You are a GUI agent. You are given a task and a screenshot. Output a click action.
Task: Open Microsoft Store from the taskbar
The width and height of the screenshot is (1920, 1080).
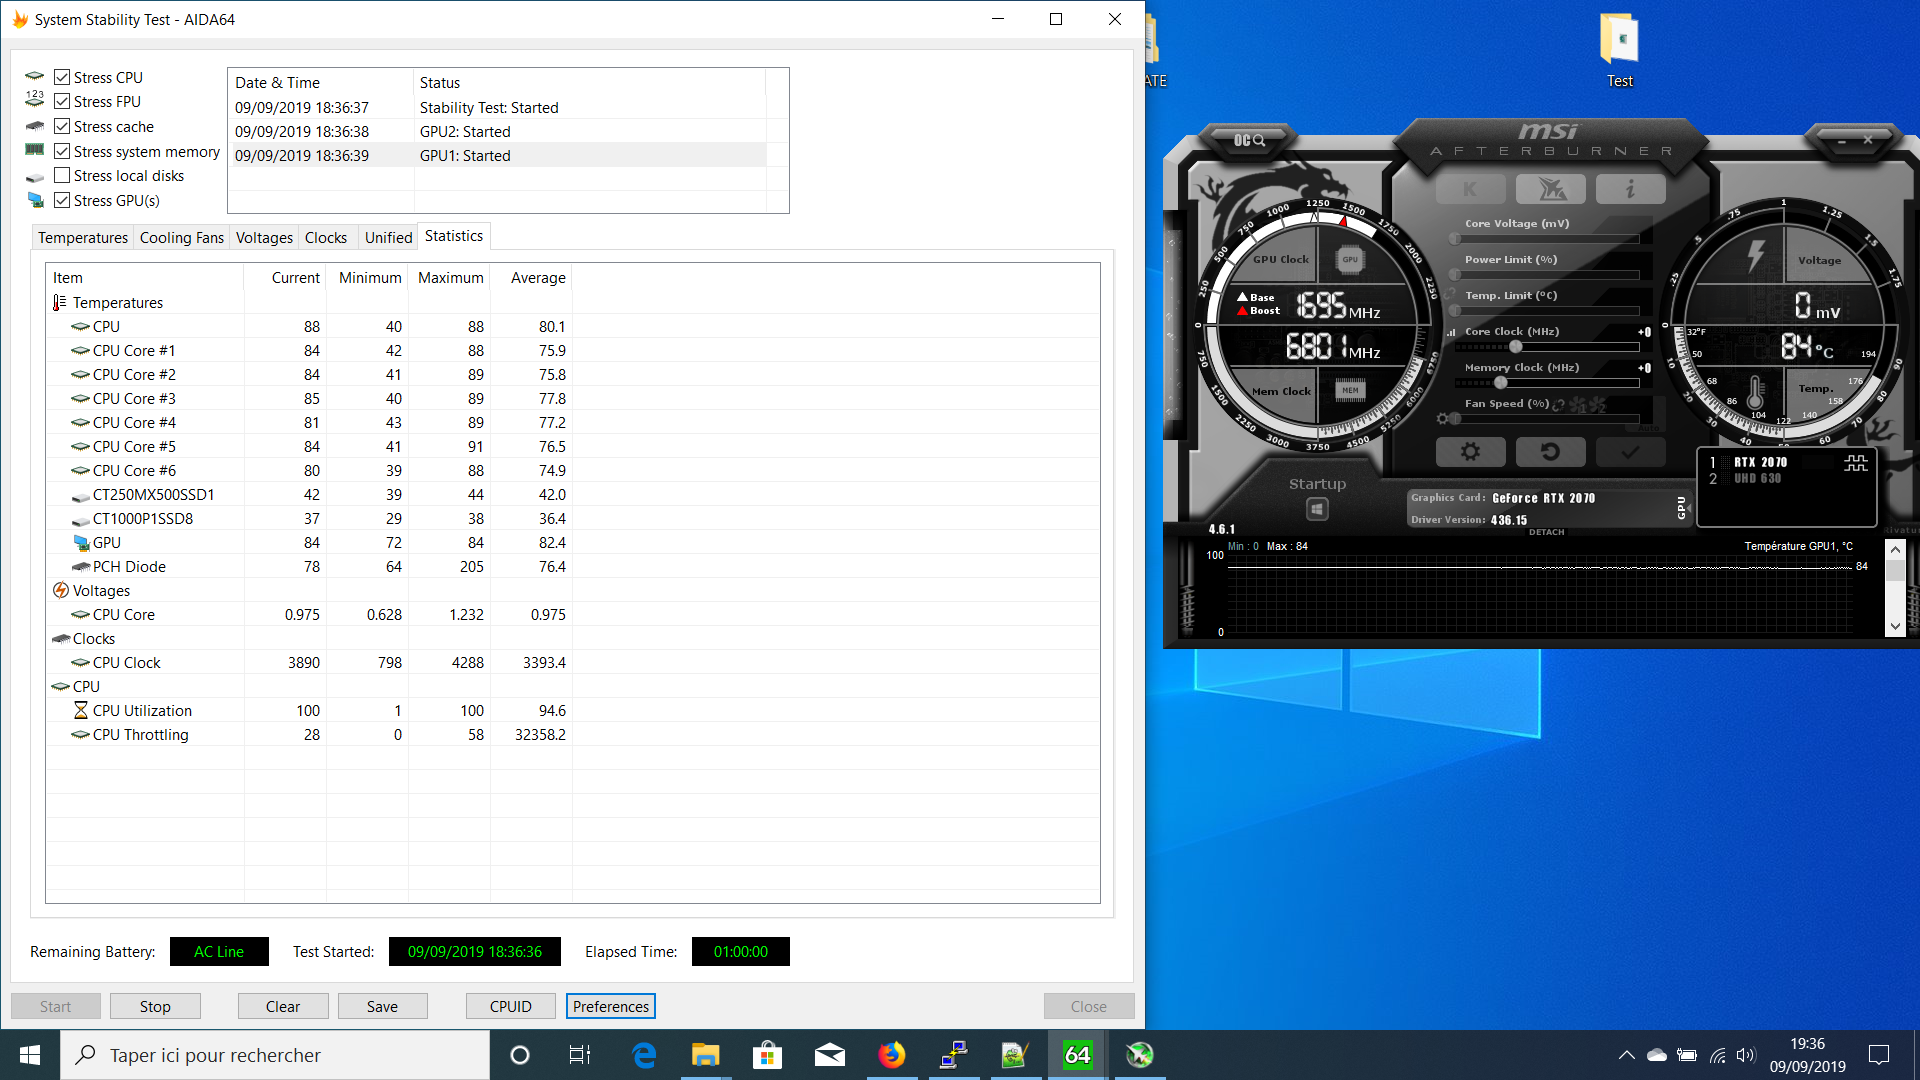point(767,1055)
